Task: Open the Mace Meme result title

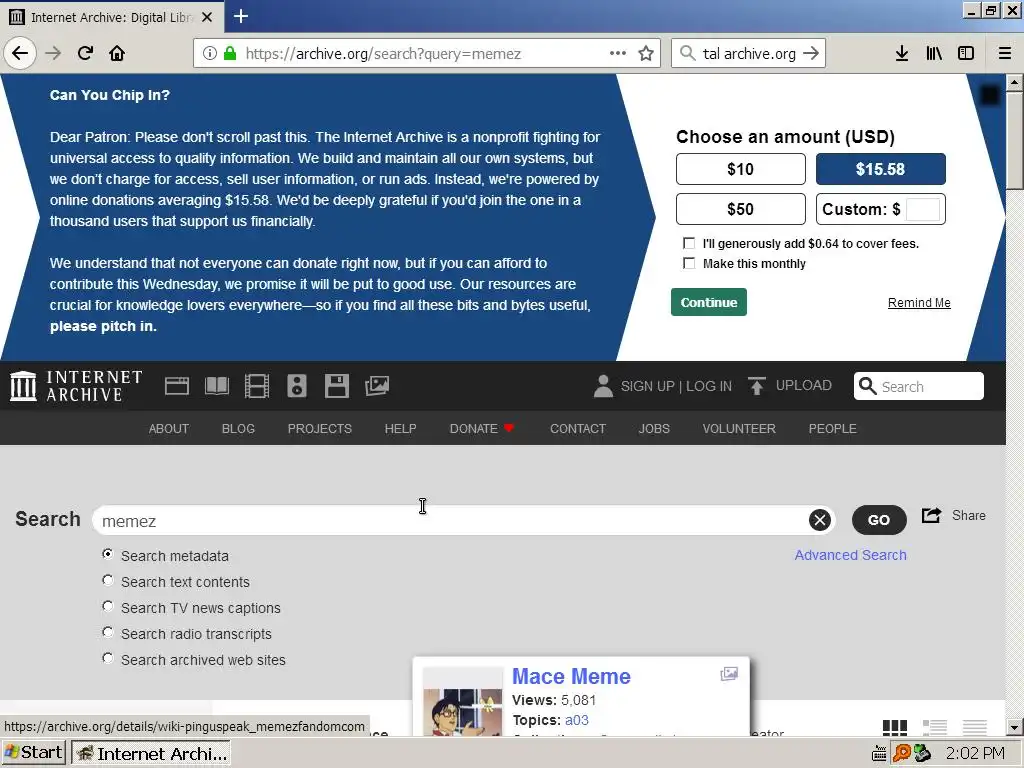Action: point(571,677)
